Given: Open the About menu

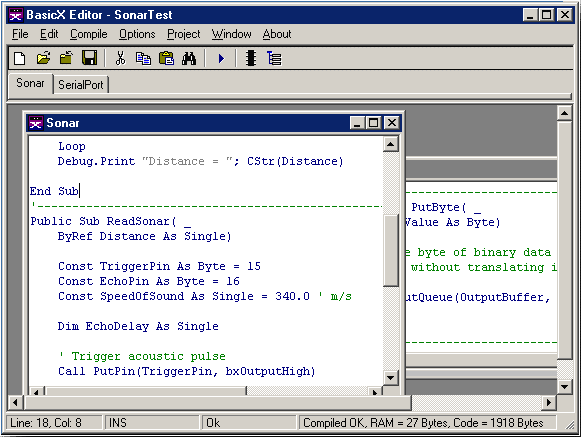Looking at the screenshot, I should pos(277,34).
